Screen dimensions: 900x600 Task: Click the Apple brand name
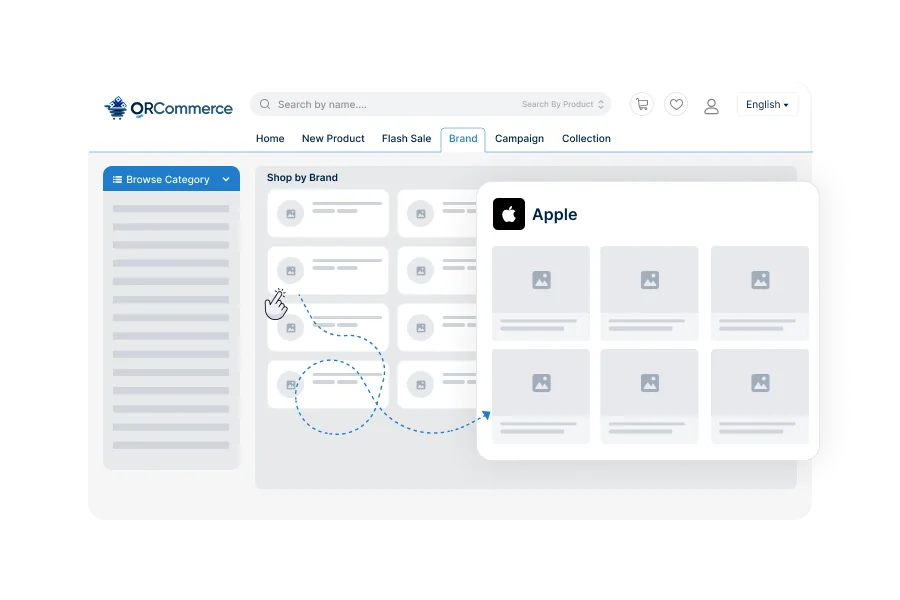[554, 214]
